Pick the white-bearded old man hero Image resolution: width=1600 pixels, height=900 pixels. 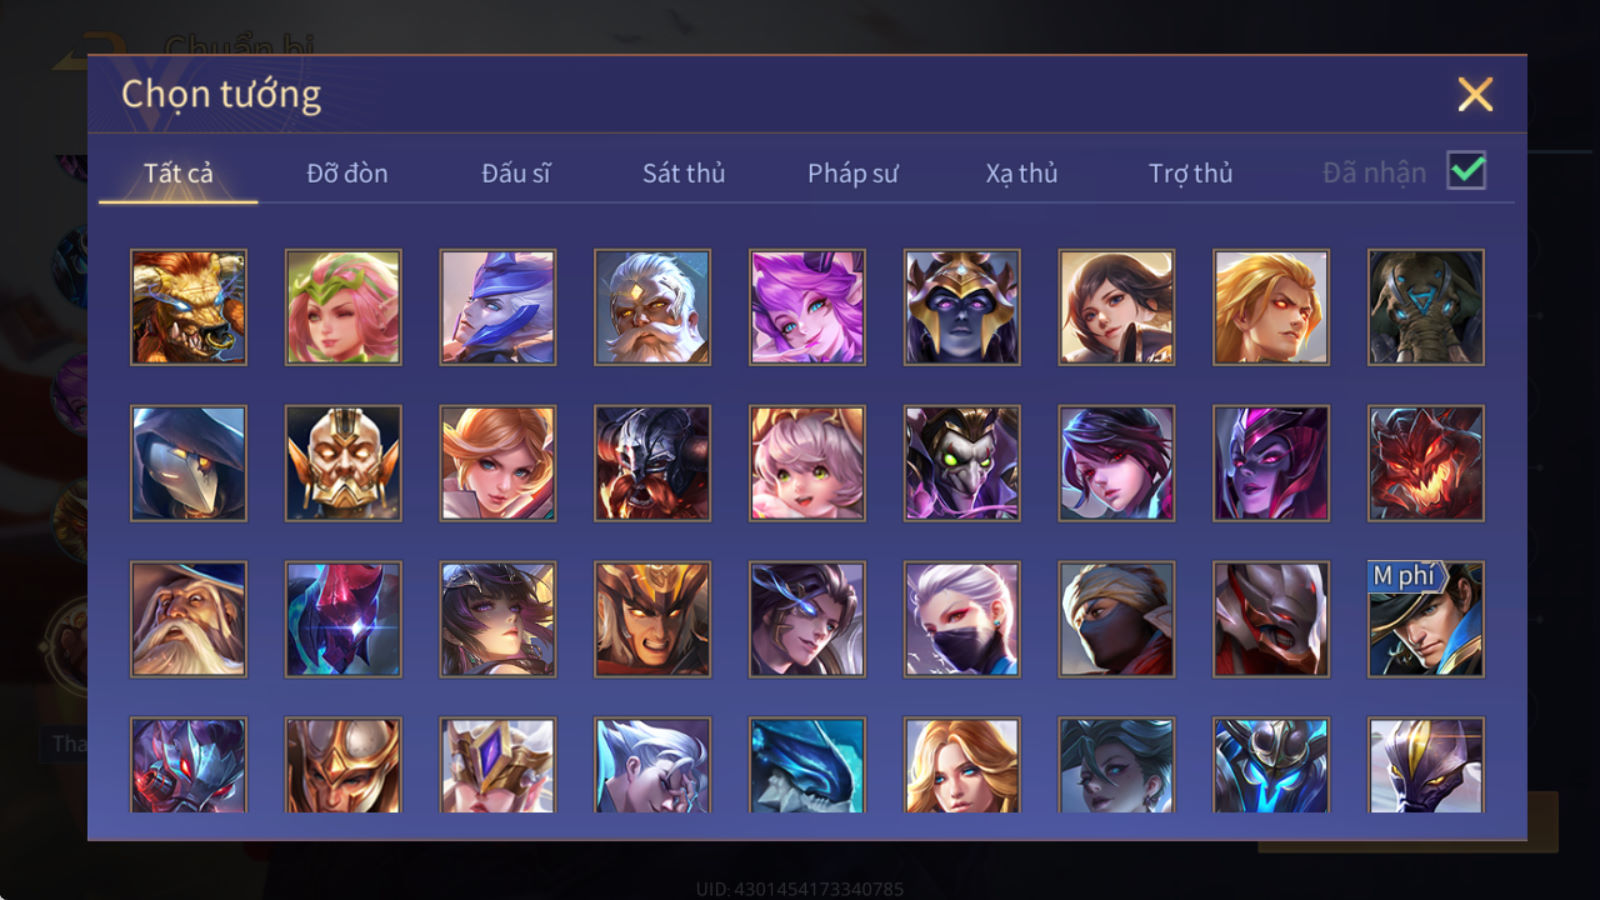pos(652,307)
